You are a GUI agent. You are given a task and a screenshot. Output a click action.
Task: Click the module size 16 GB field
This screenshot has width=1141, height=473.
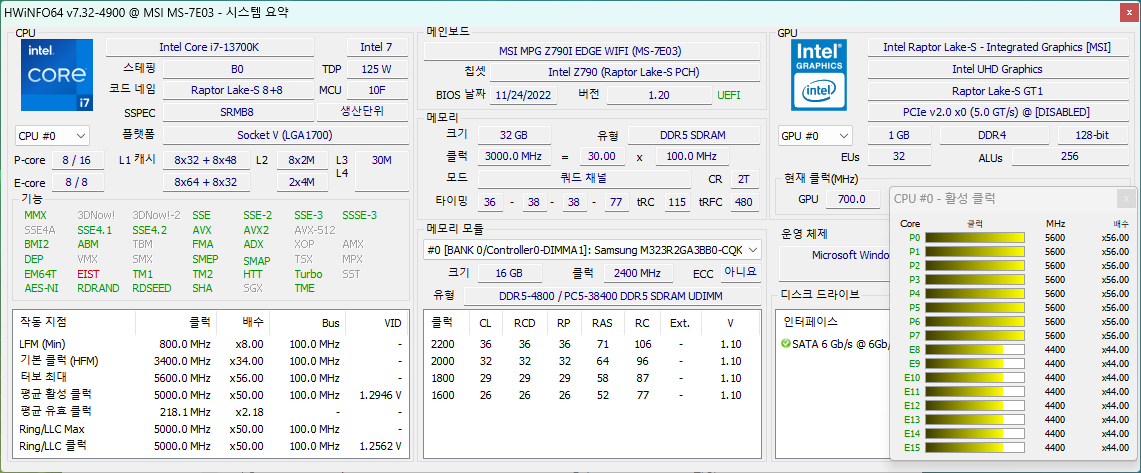pyautogui.click(x=510, y=273)
